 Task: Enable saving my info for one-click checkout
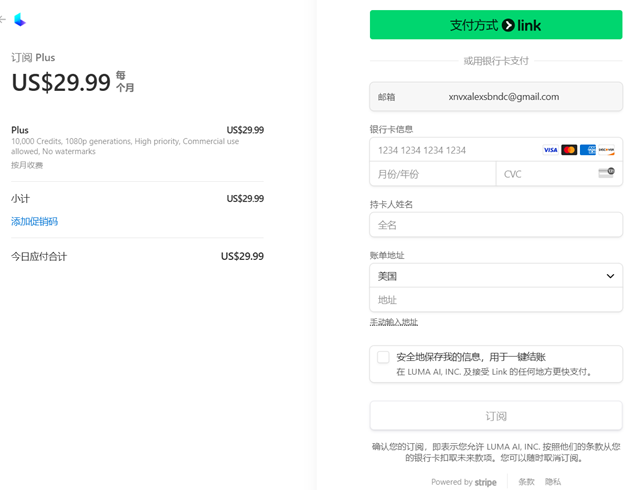pyautogui.click(x=383, y=357)
